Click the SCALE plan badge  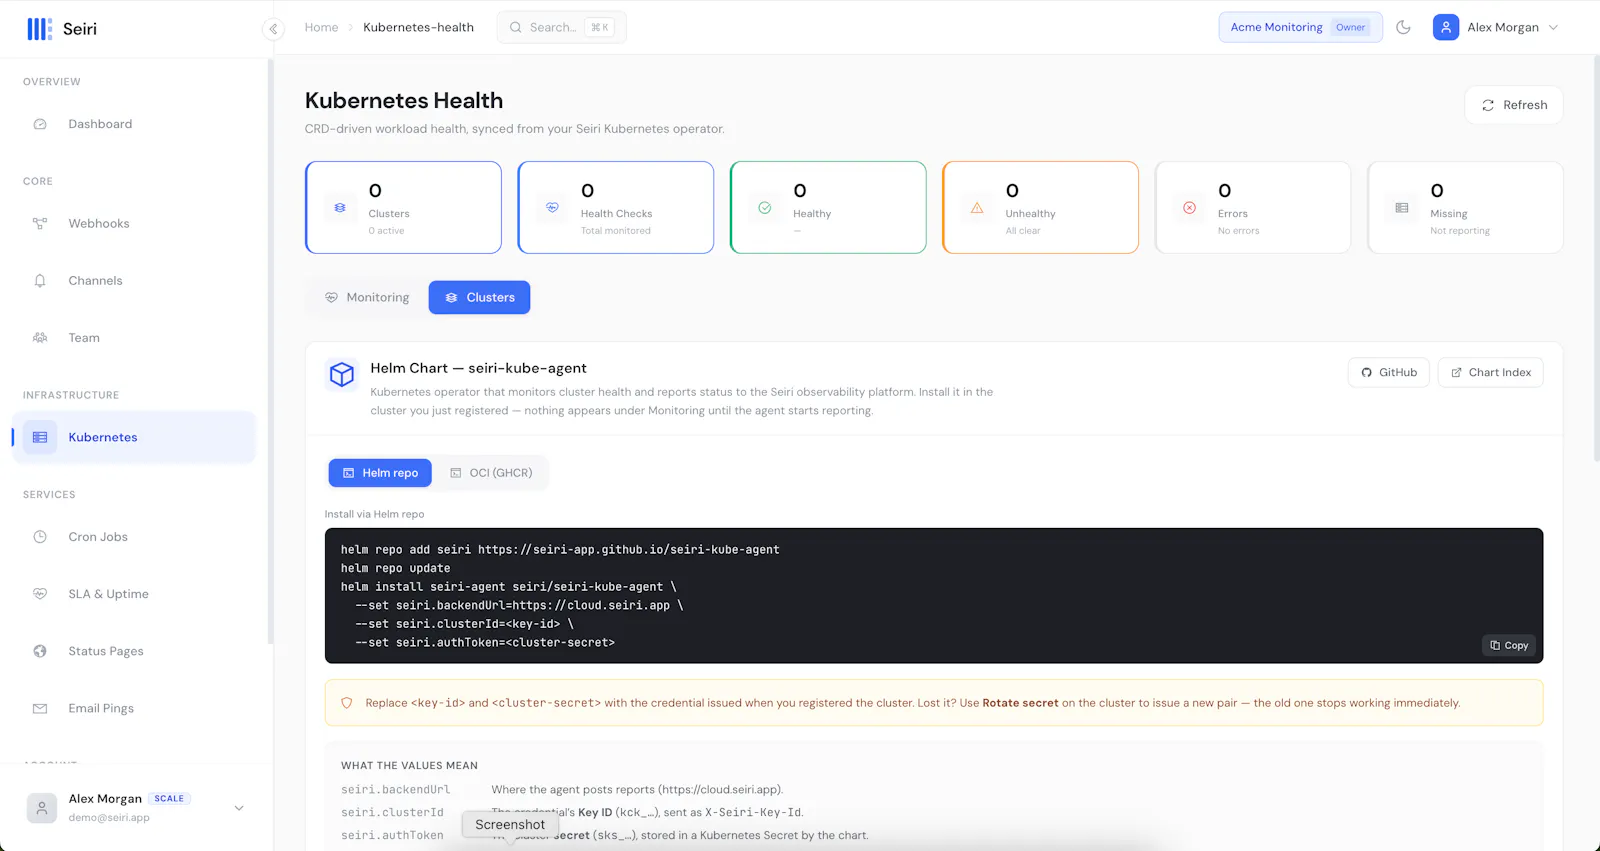click(169, 798)
